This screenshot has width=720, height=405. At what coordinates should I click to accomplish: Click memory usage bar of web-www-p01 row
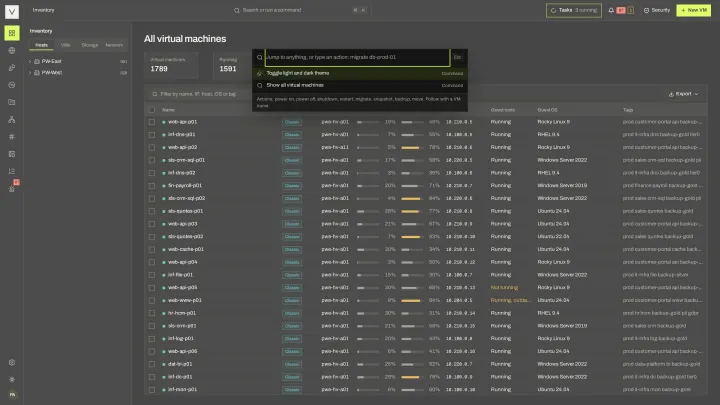point(413,300)
